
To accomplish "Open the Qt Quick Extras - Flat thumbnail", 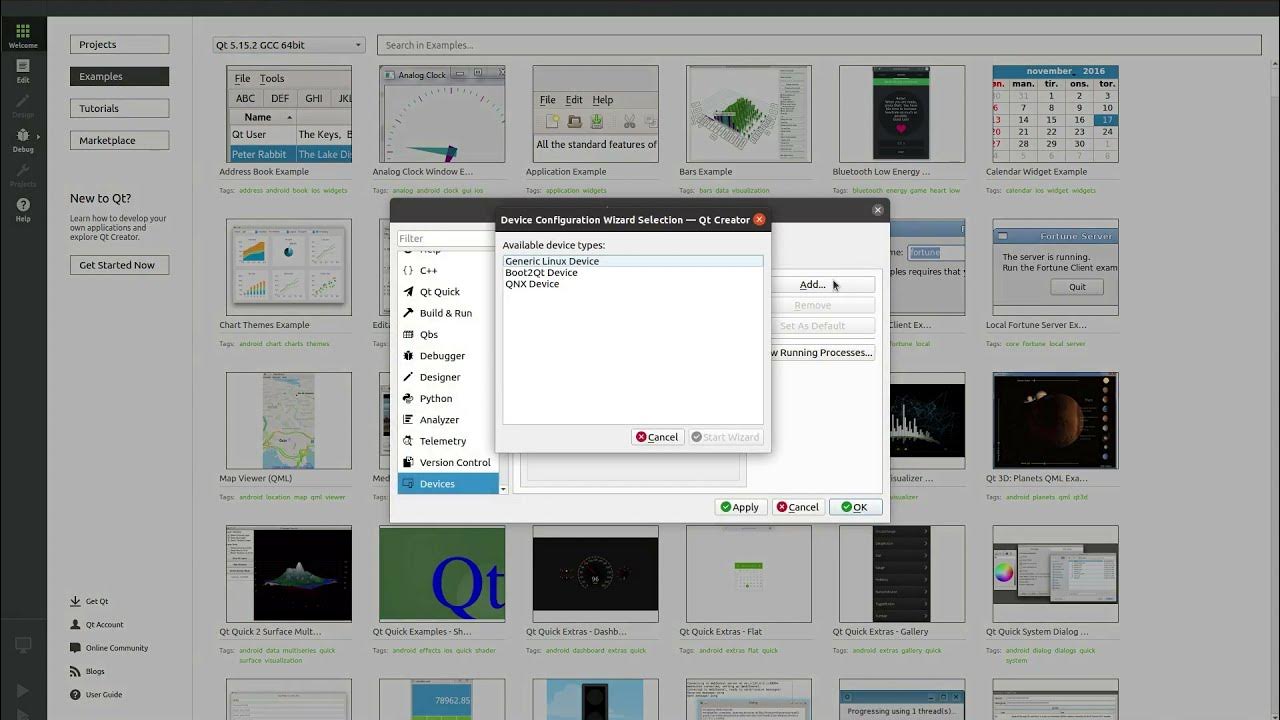I will (749, 574).
